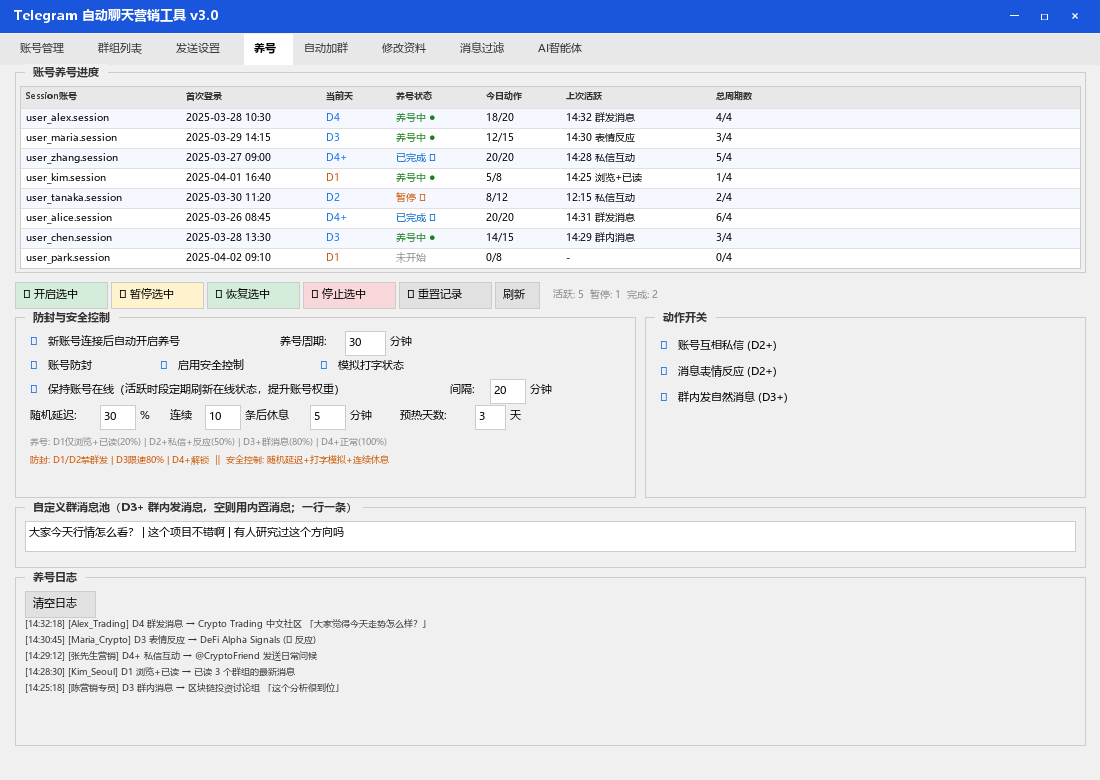
Task: Go to the 自动加群 tab
Action: coord(326,49)
